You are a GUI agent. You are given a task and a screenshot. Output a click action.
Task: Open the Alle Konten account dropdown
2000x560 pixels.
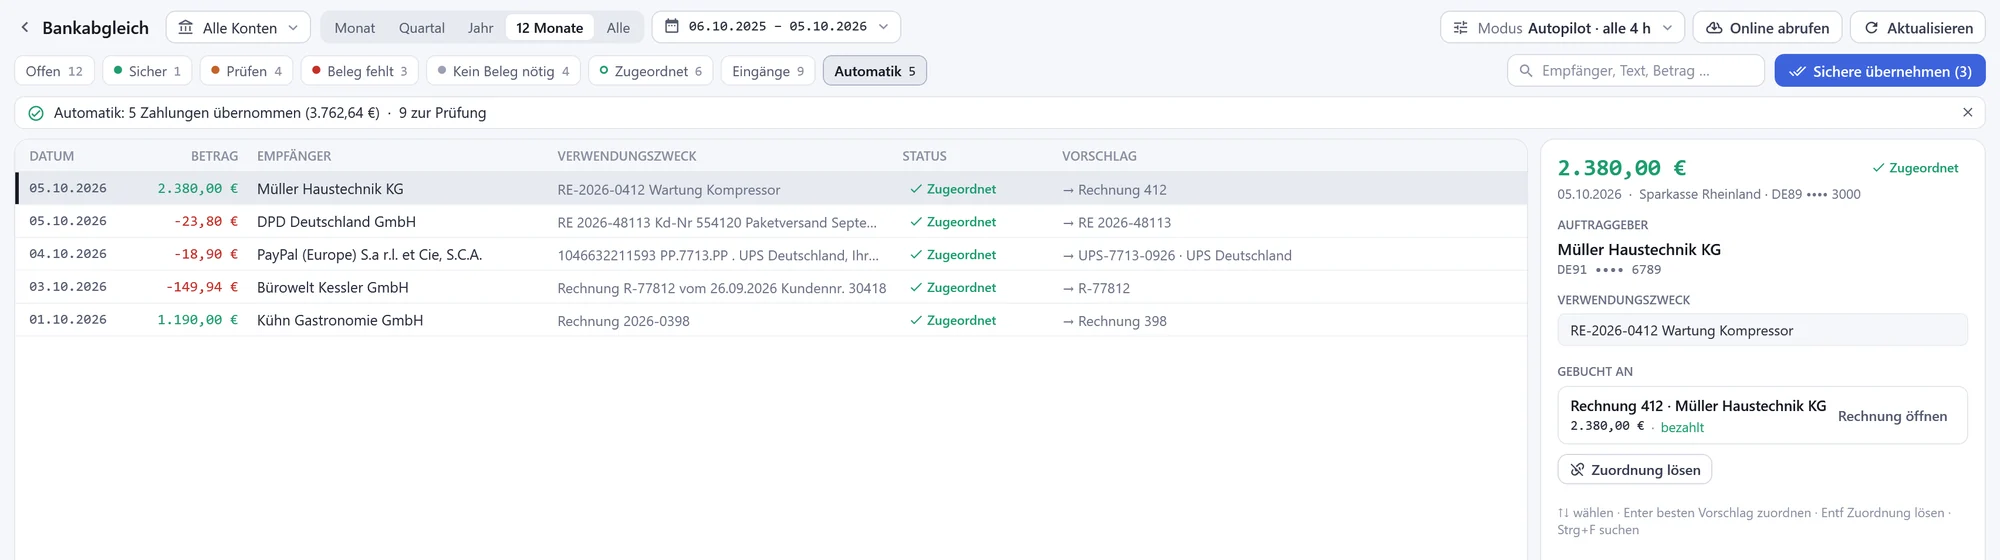click(x=238, y=27)
